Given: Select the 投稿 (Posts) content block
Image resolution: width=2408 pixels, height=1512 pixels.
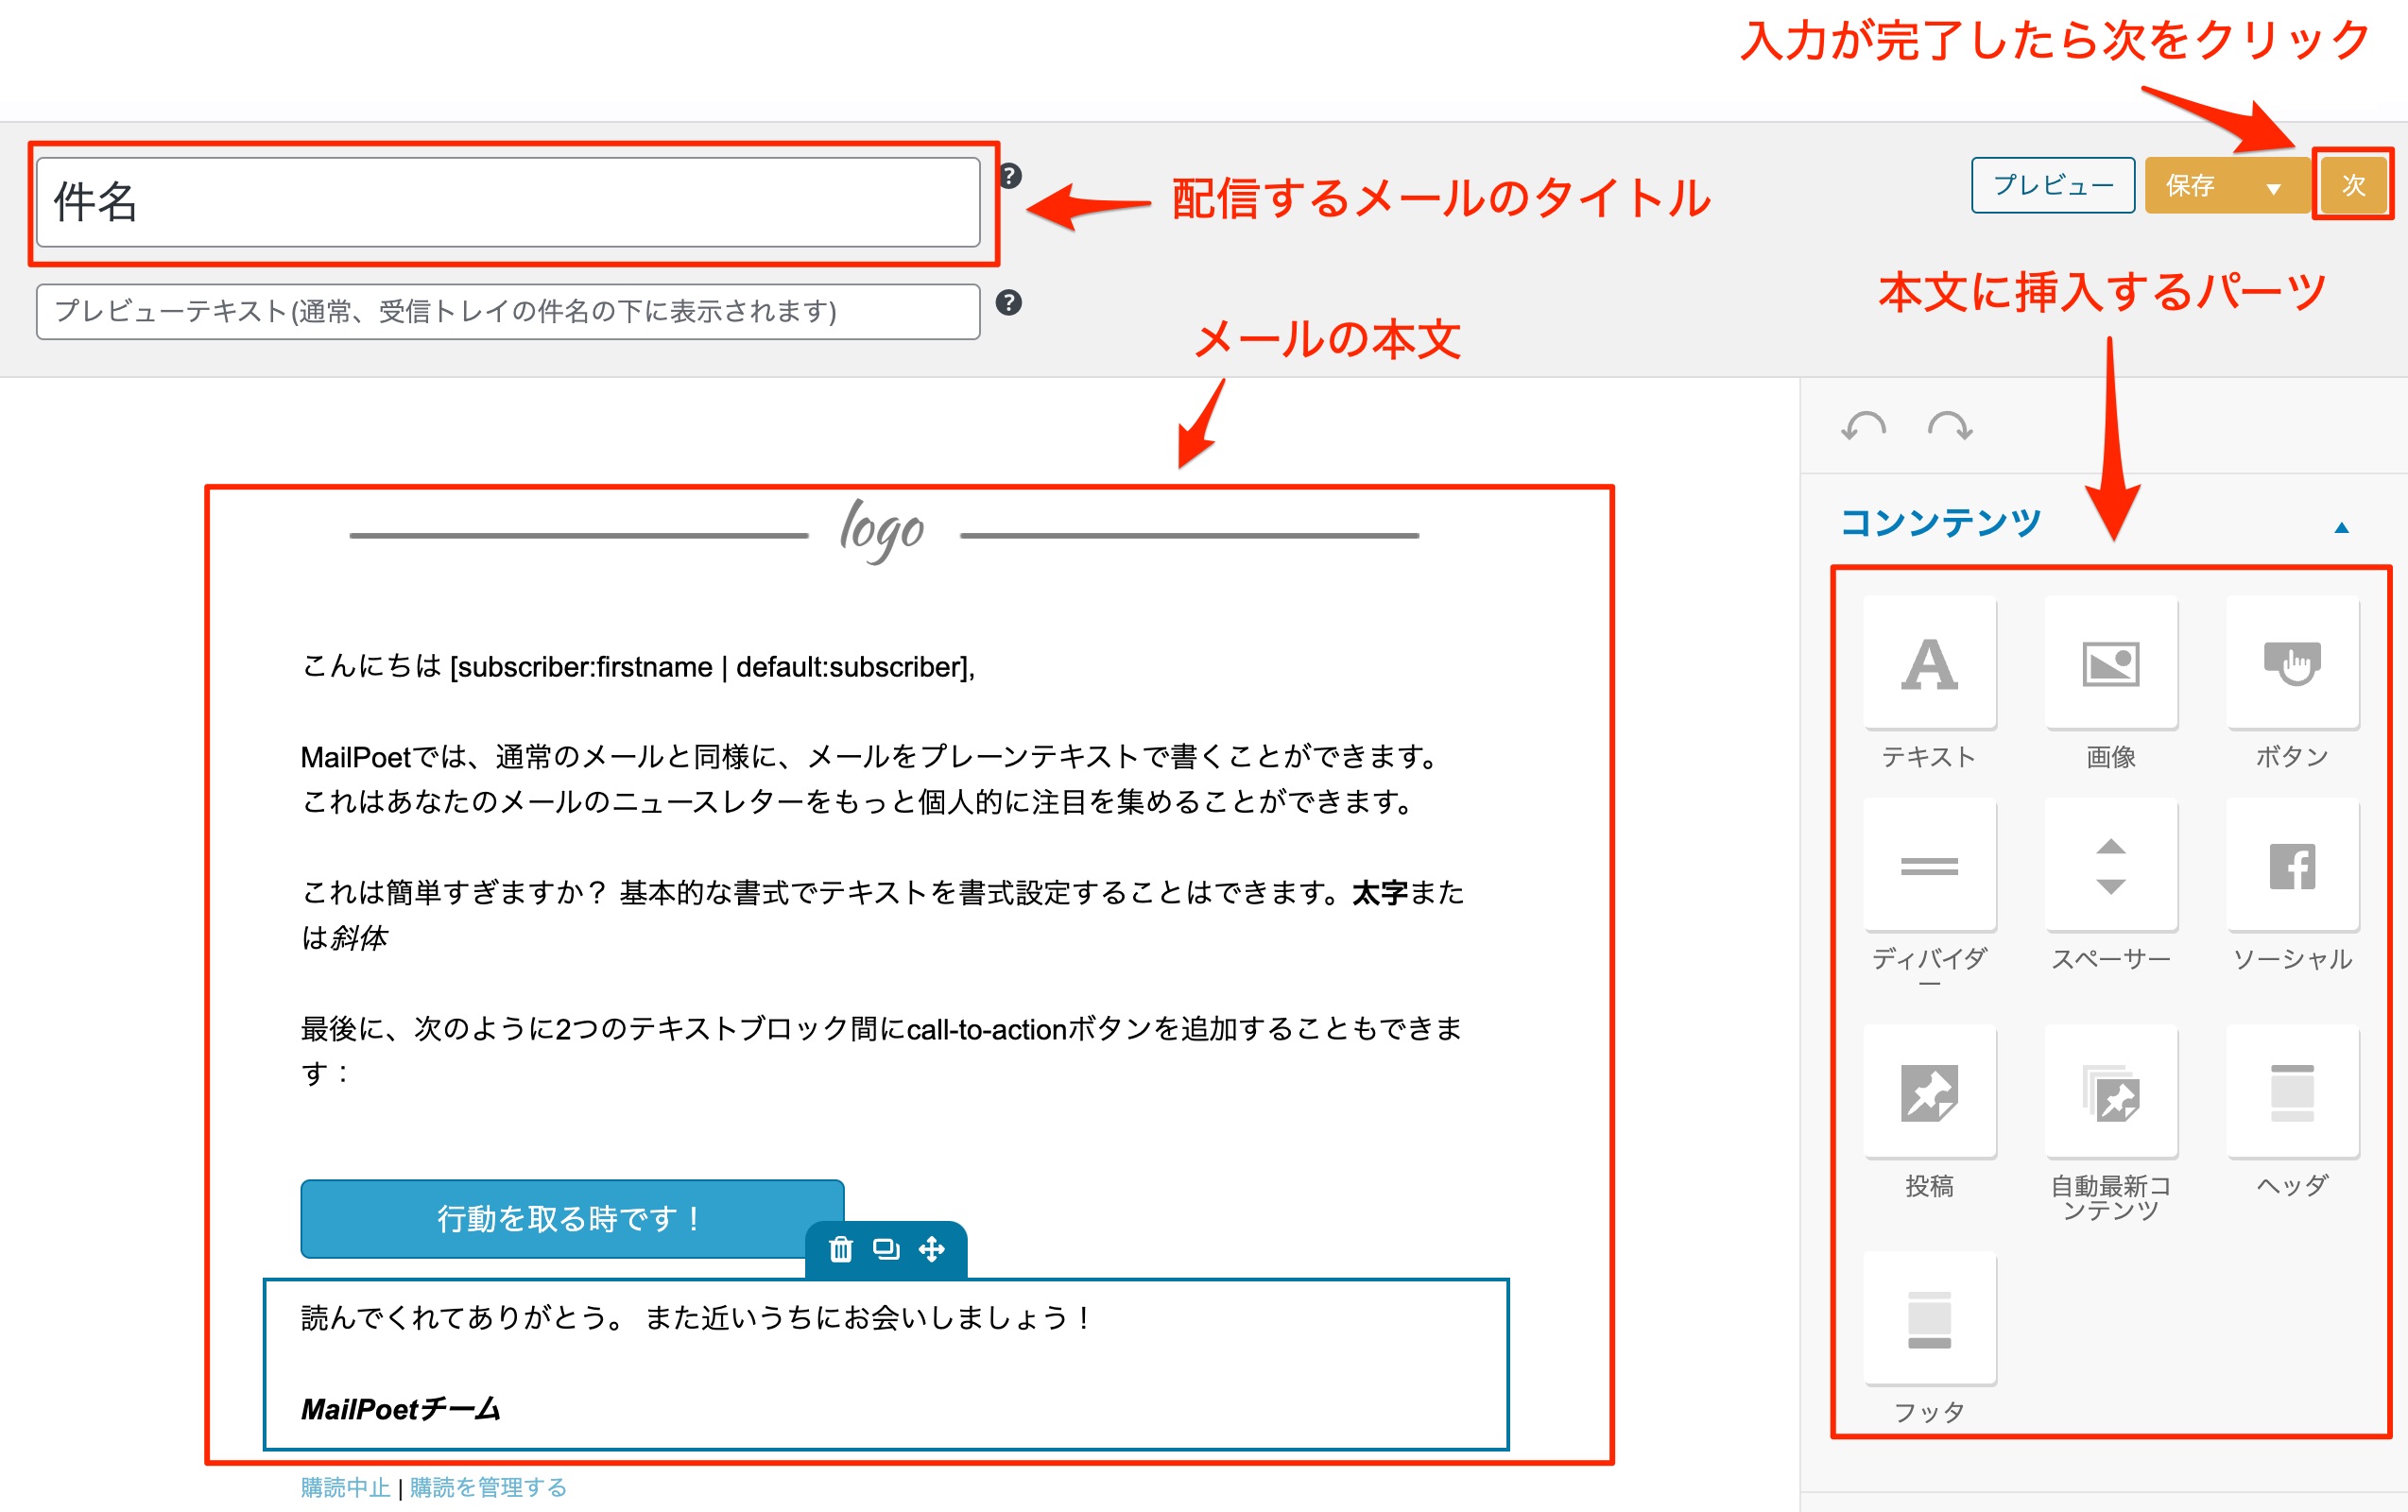Looking at the screenshot, I should click(x=1929, y=1093).
